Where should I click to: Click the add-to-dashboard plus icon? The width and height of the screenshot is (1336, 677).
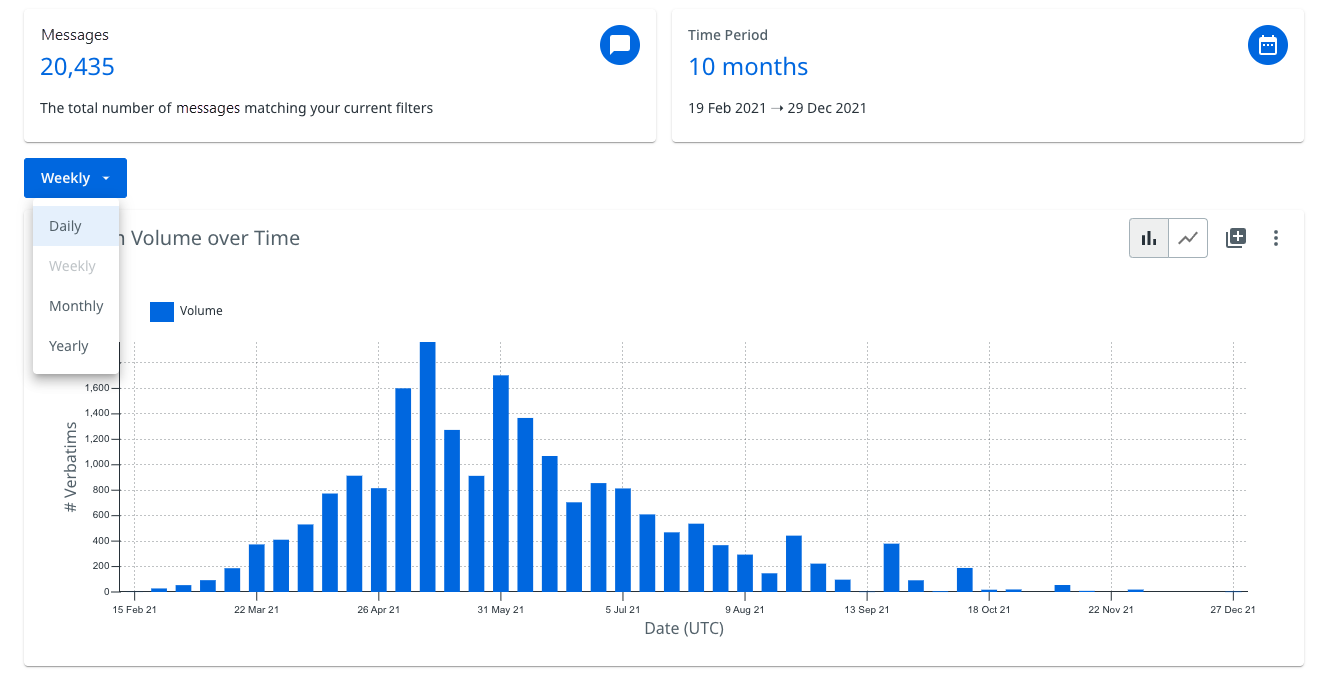point(1236,238)
